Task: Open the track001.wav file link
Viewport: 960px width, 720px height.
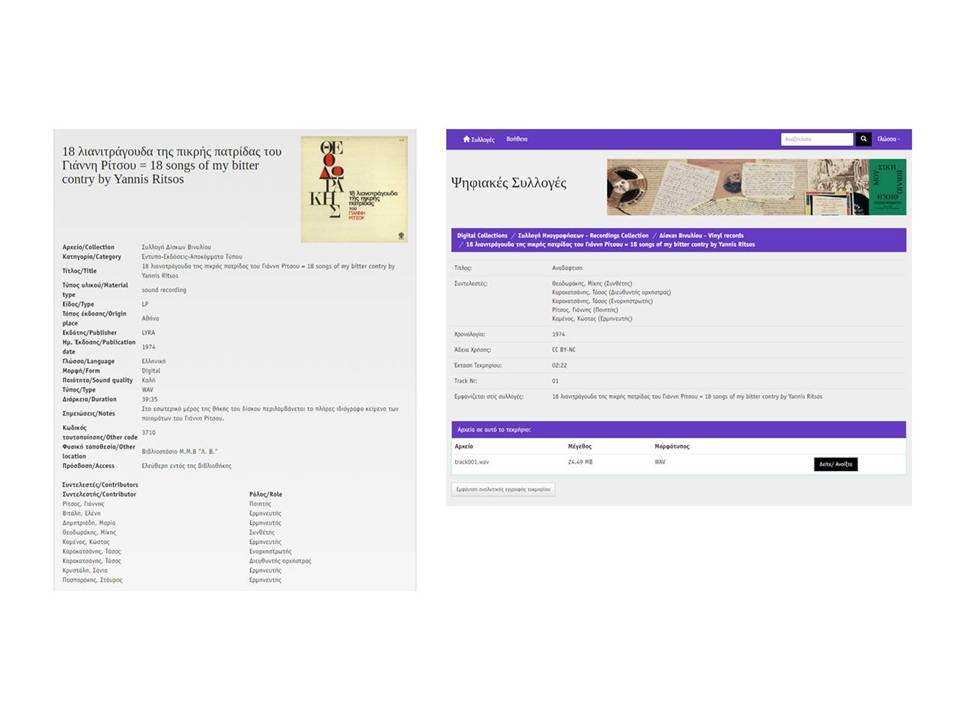Action: (472, 462)
